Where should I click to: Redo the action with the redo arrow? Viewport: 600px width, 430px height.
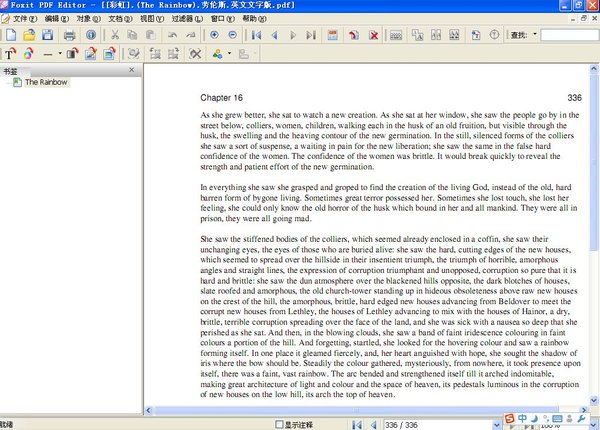tap(191, 35)
